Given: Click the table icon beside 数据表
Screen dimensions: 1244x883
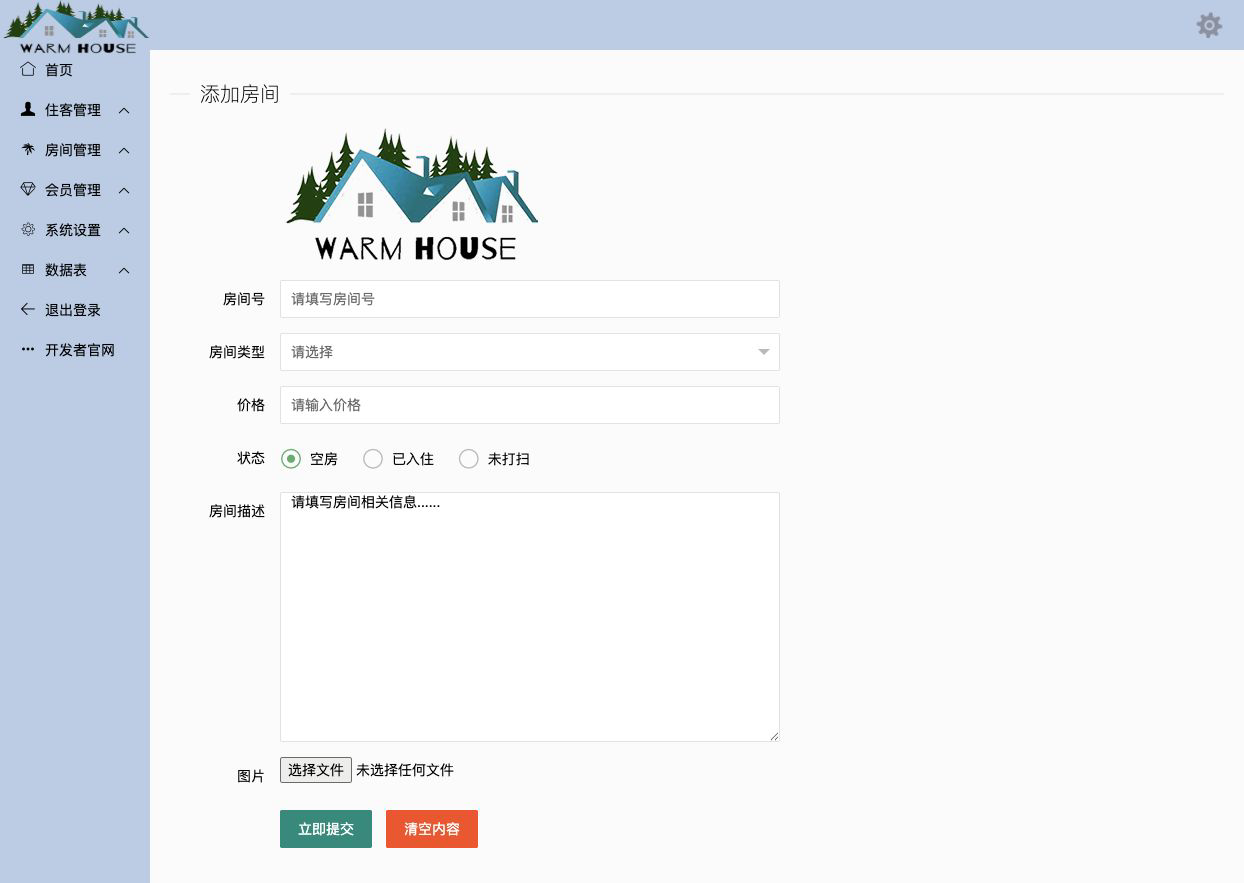Looking at the screenshot, I should coord(28,270).
